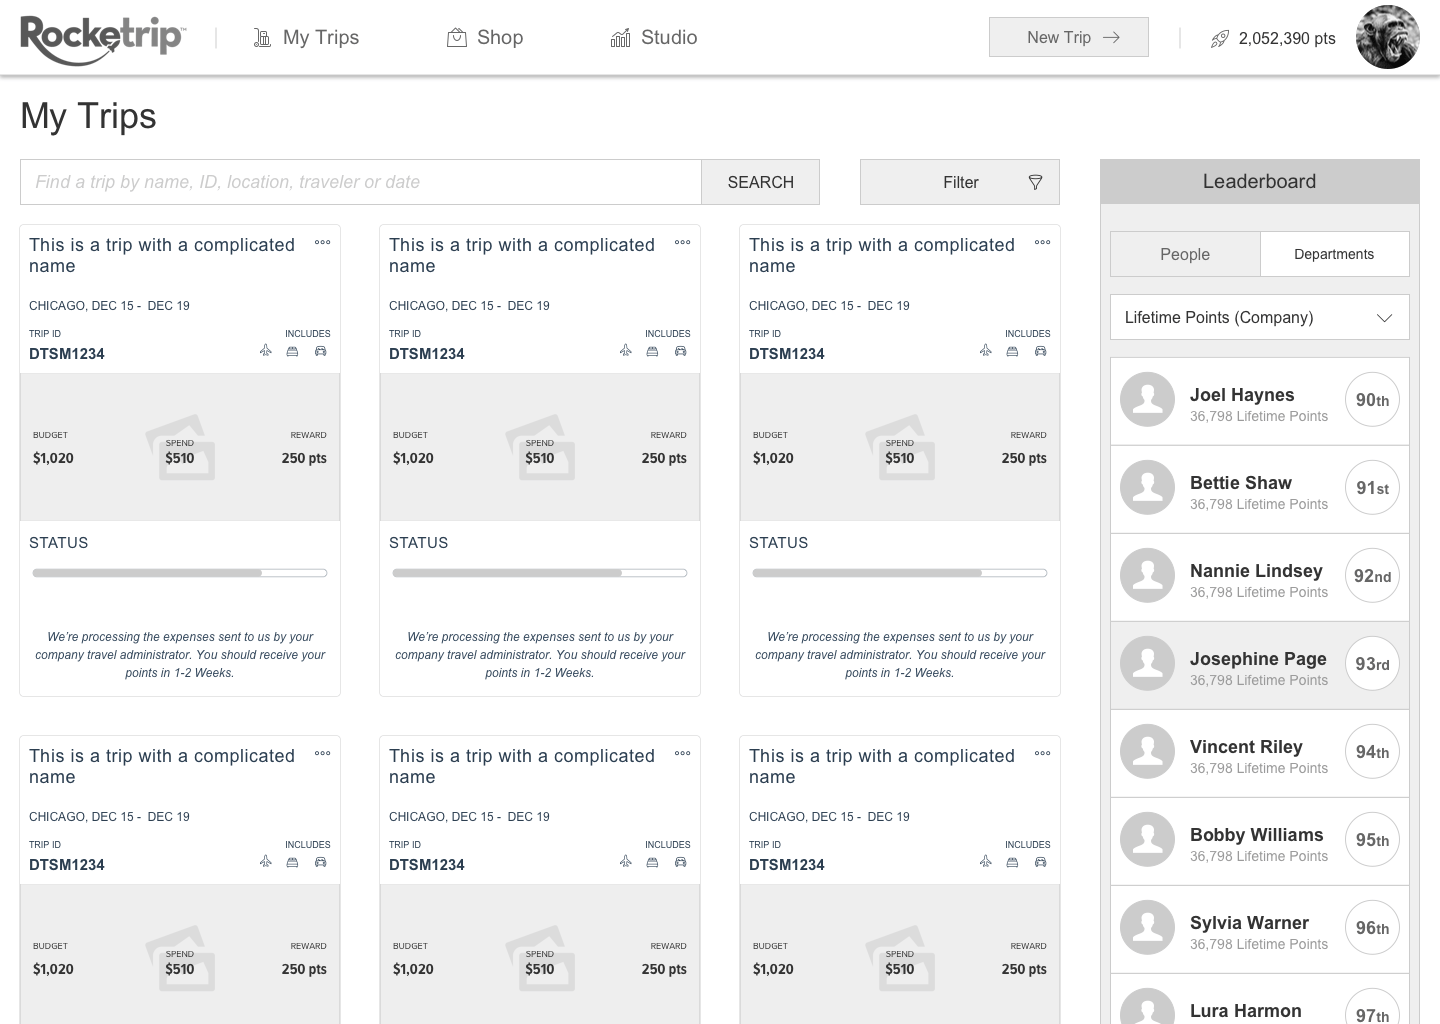Click the status progress bar on first trip
This screenshot has height=1024, width=1440.
click(x=180, y=573)
